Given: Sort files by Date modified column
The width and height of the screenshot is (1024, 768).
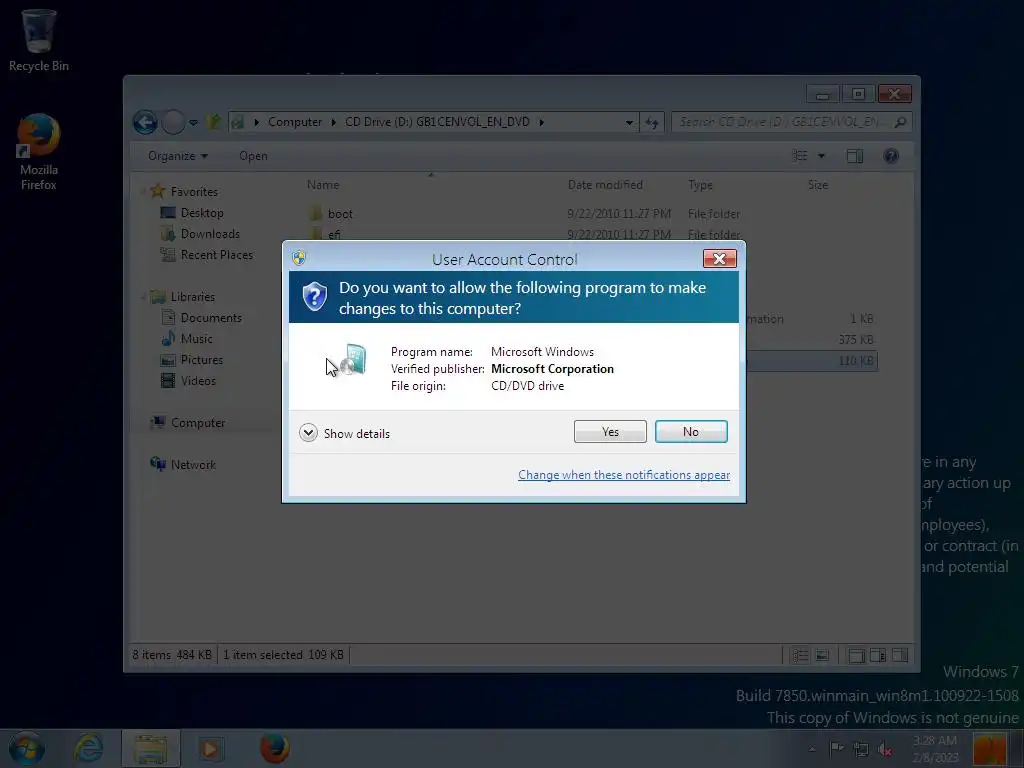Looking at the screenshot, I should pos(605,185).
